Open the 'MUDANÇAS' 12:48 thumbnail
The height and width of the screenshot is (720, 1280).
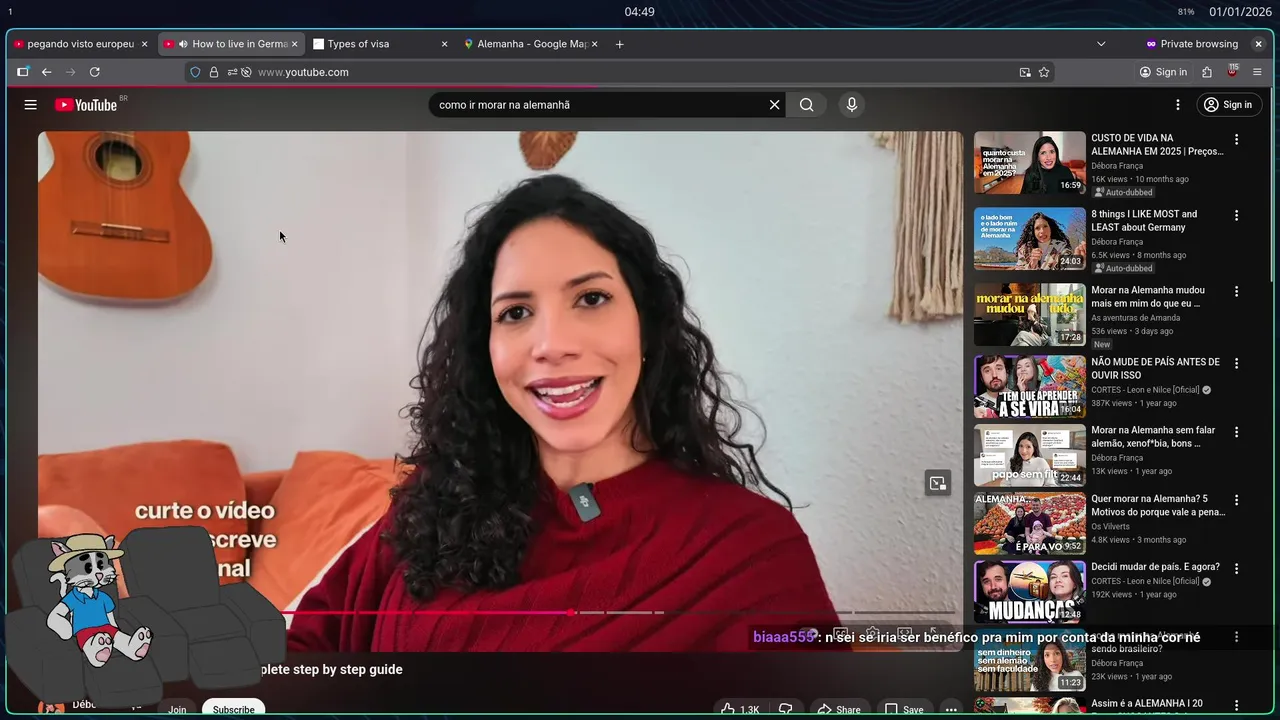point(1030,591)
